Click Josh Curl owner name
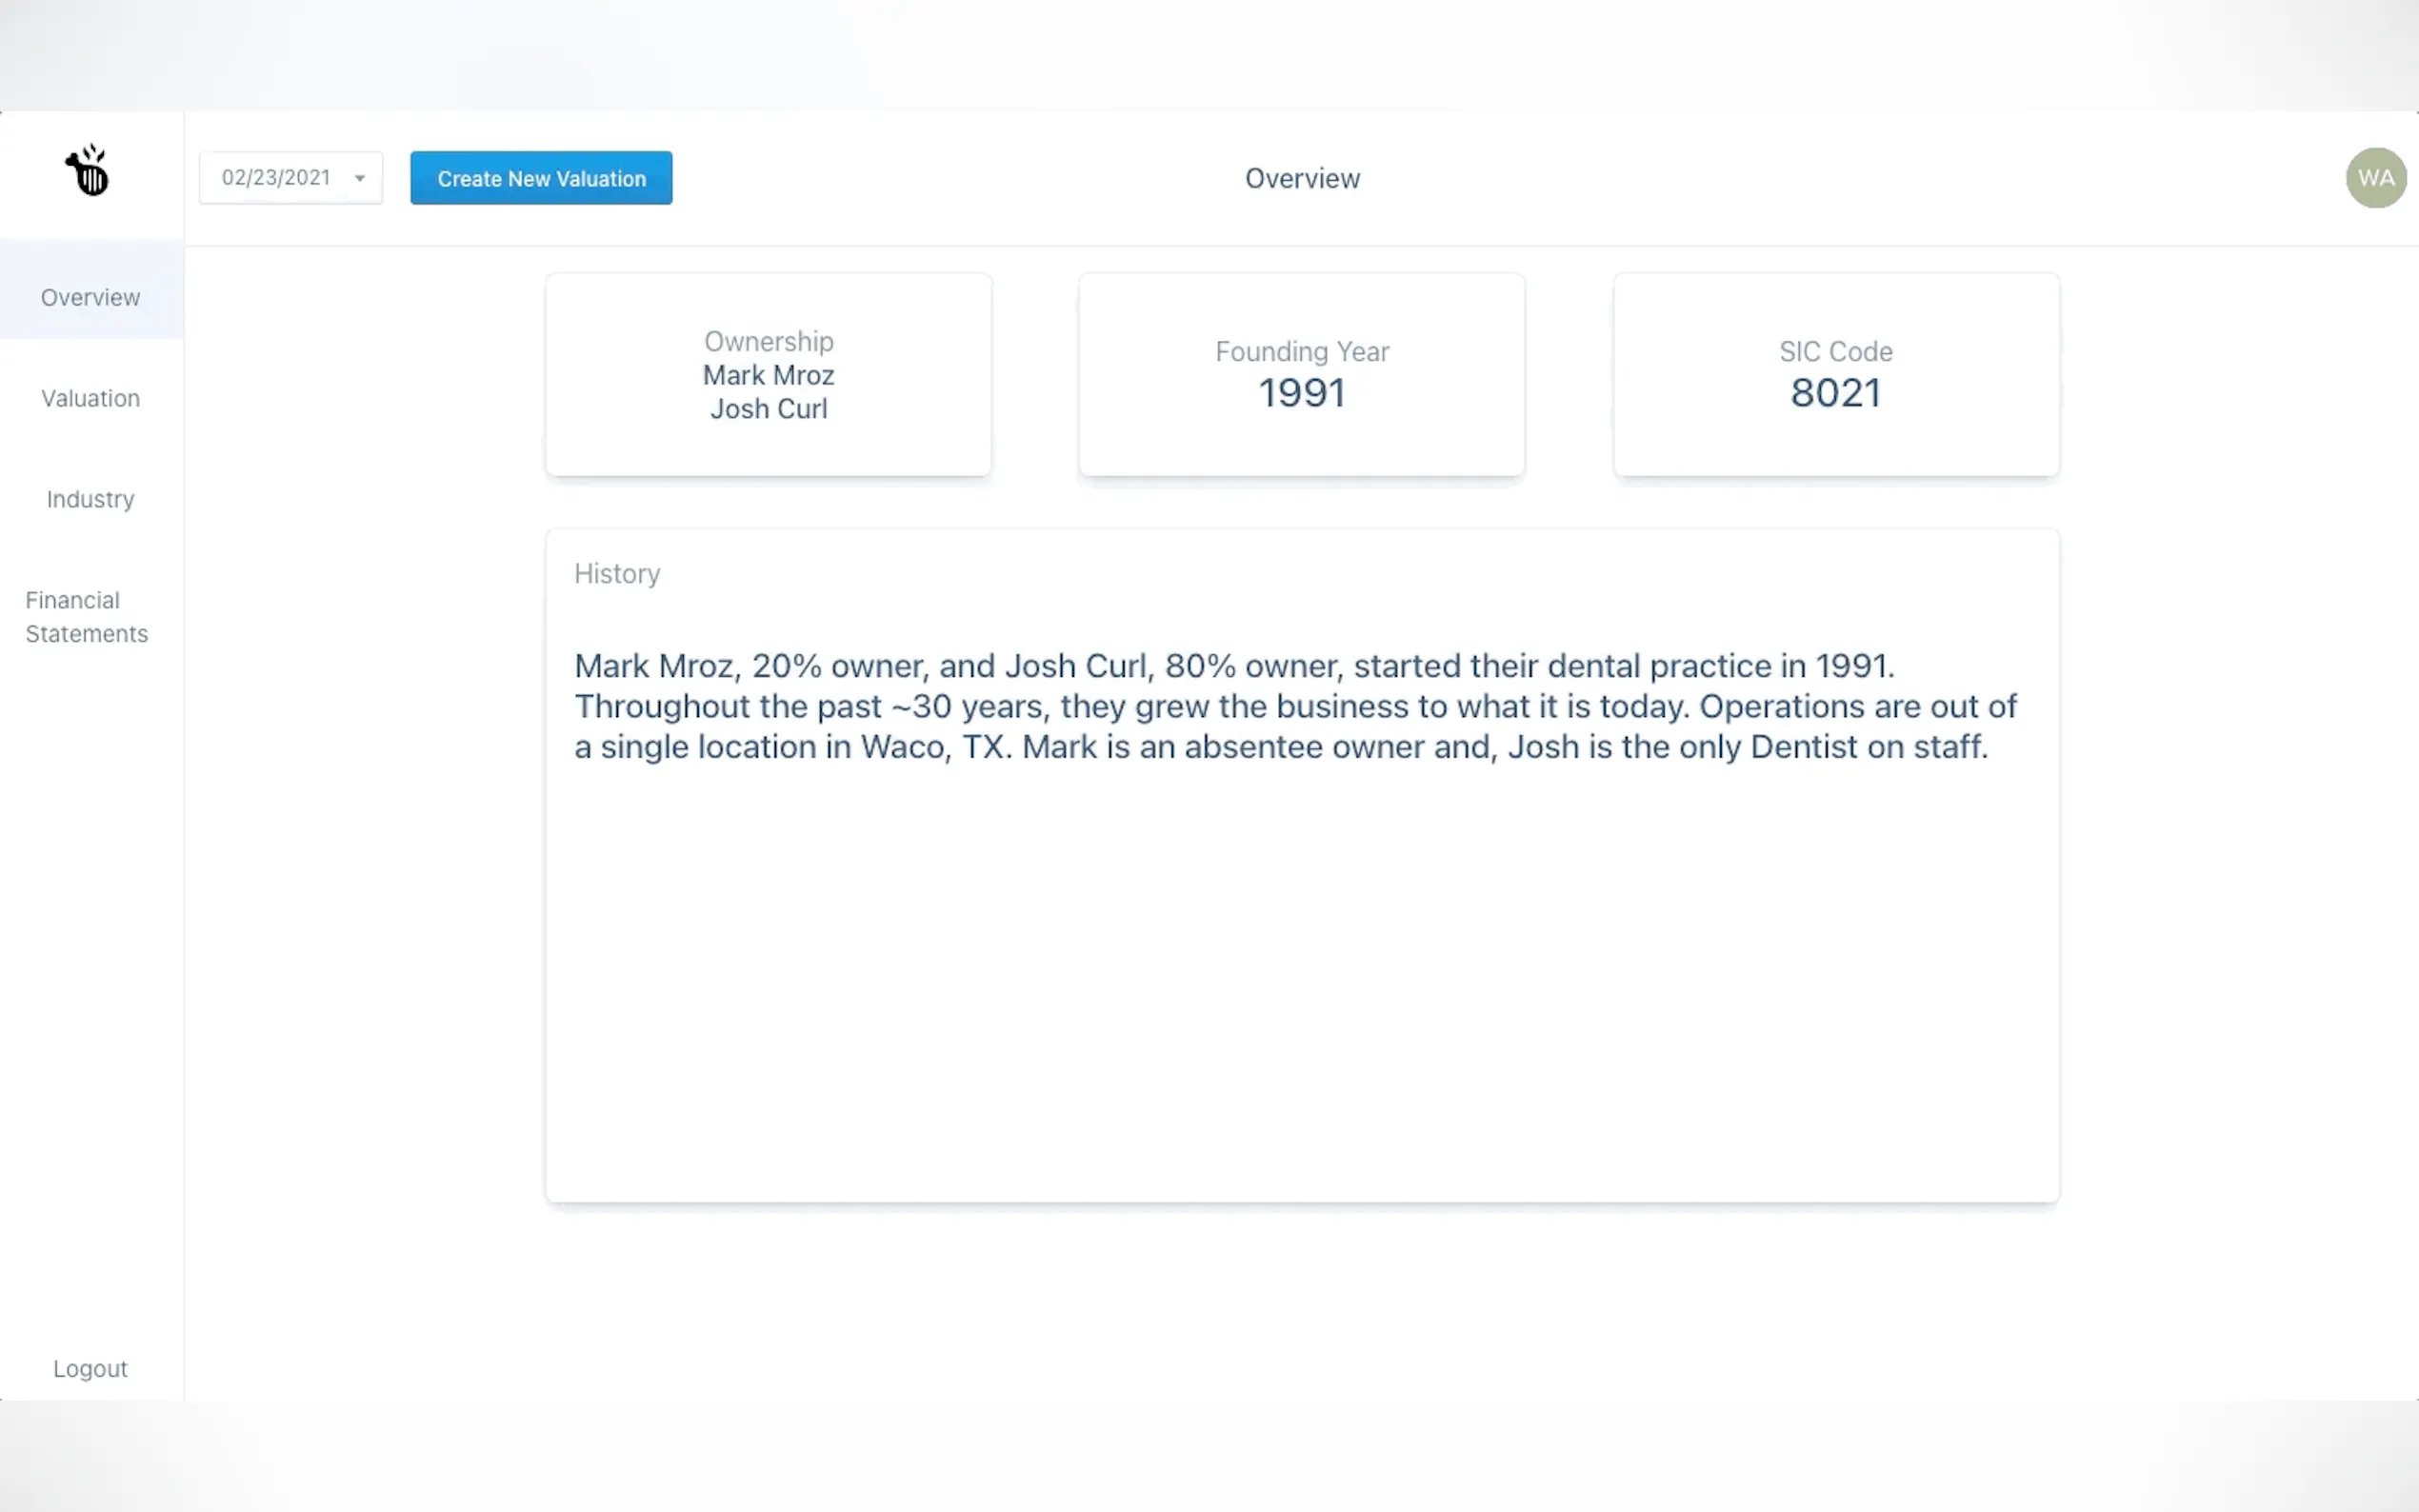Image resolution: width=2419 pixels, height=1512 pixels. 768,409
